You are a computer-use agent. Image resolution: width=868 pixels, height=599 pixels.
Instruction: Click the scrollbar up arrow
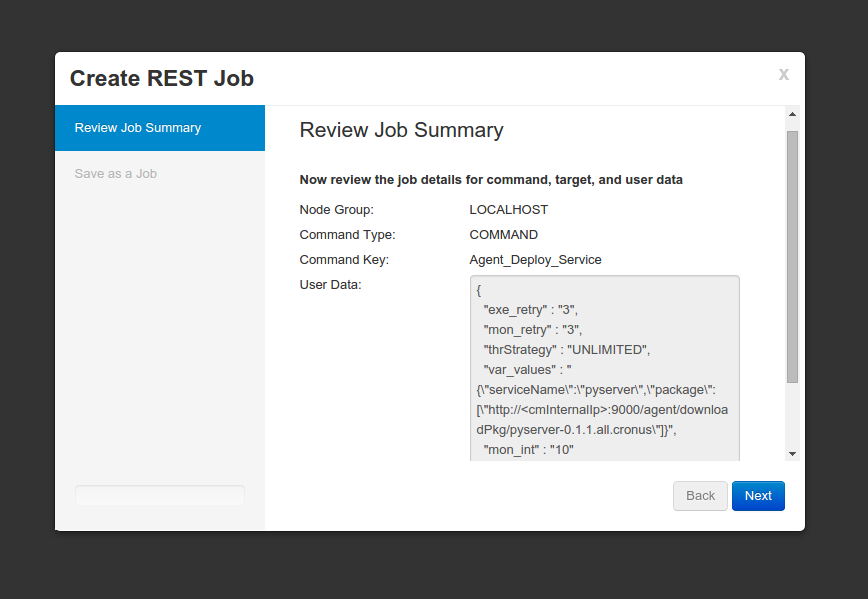click(x=792, y=114)
